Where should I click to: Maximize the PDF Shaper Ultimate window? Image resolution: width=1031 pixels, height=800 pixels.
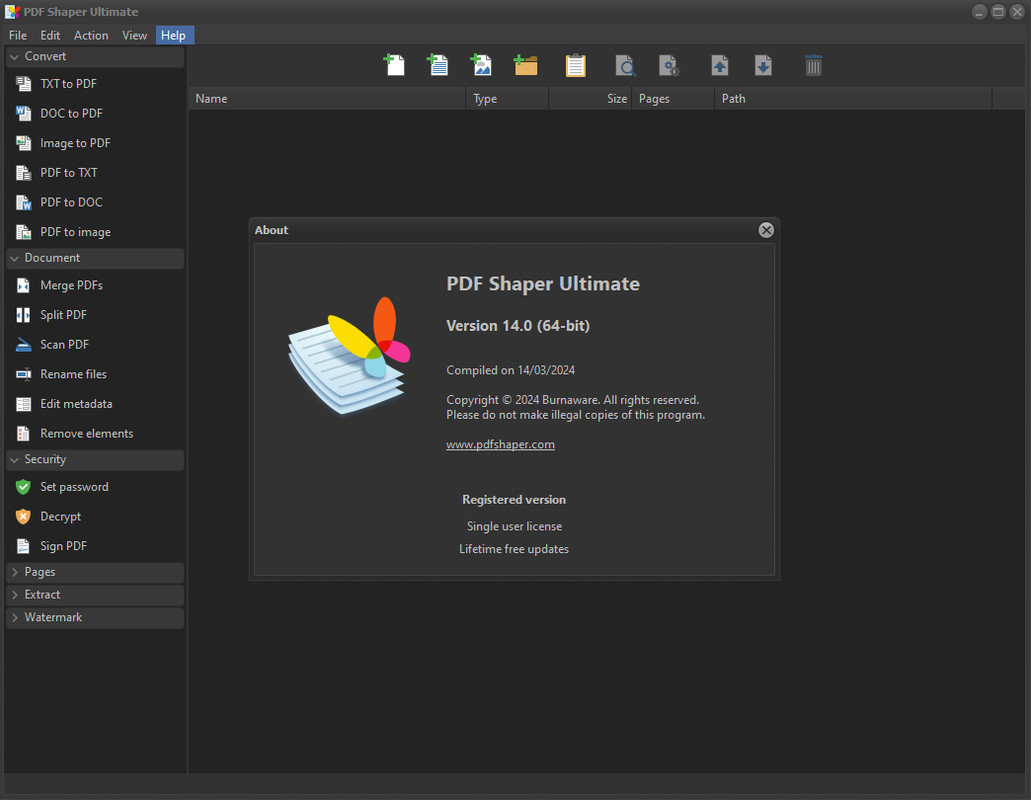pyautogui.click(x=998, y=12)
